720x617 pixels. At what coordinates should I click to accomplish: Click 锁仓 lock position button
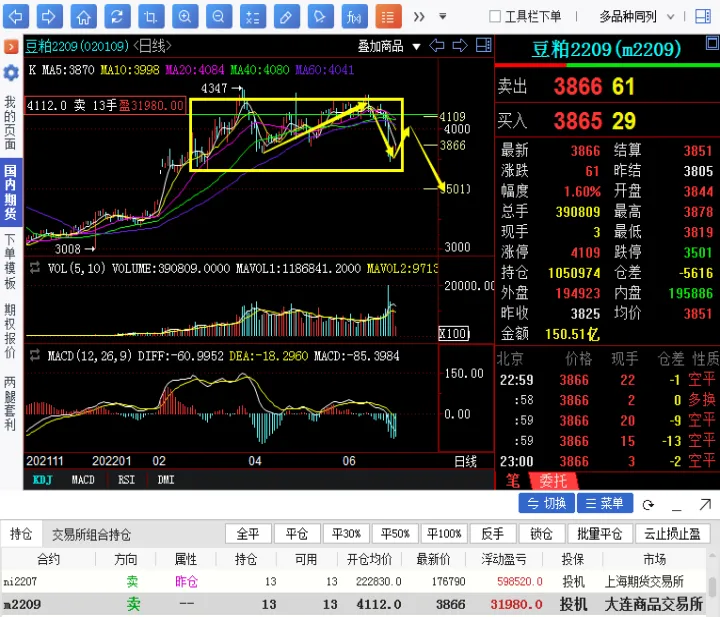542,534
